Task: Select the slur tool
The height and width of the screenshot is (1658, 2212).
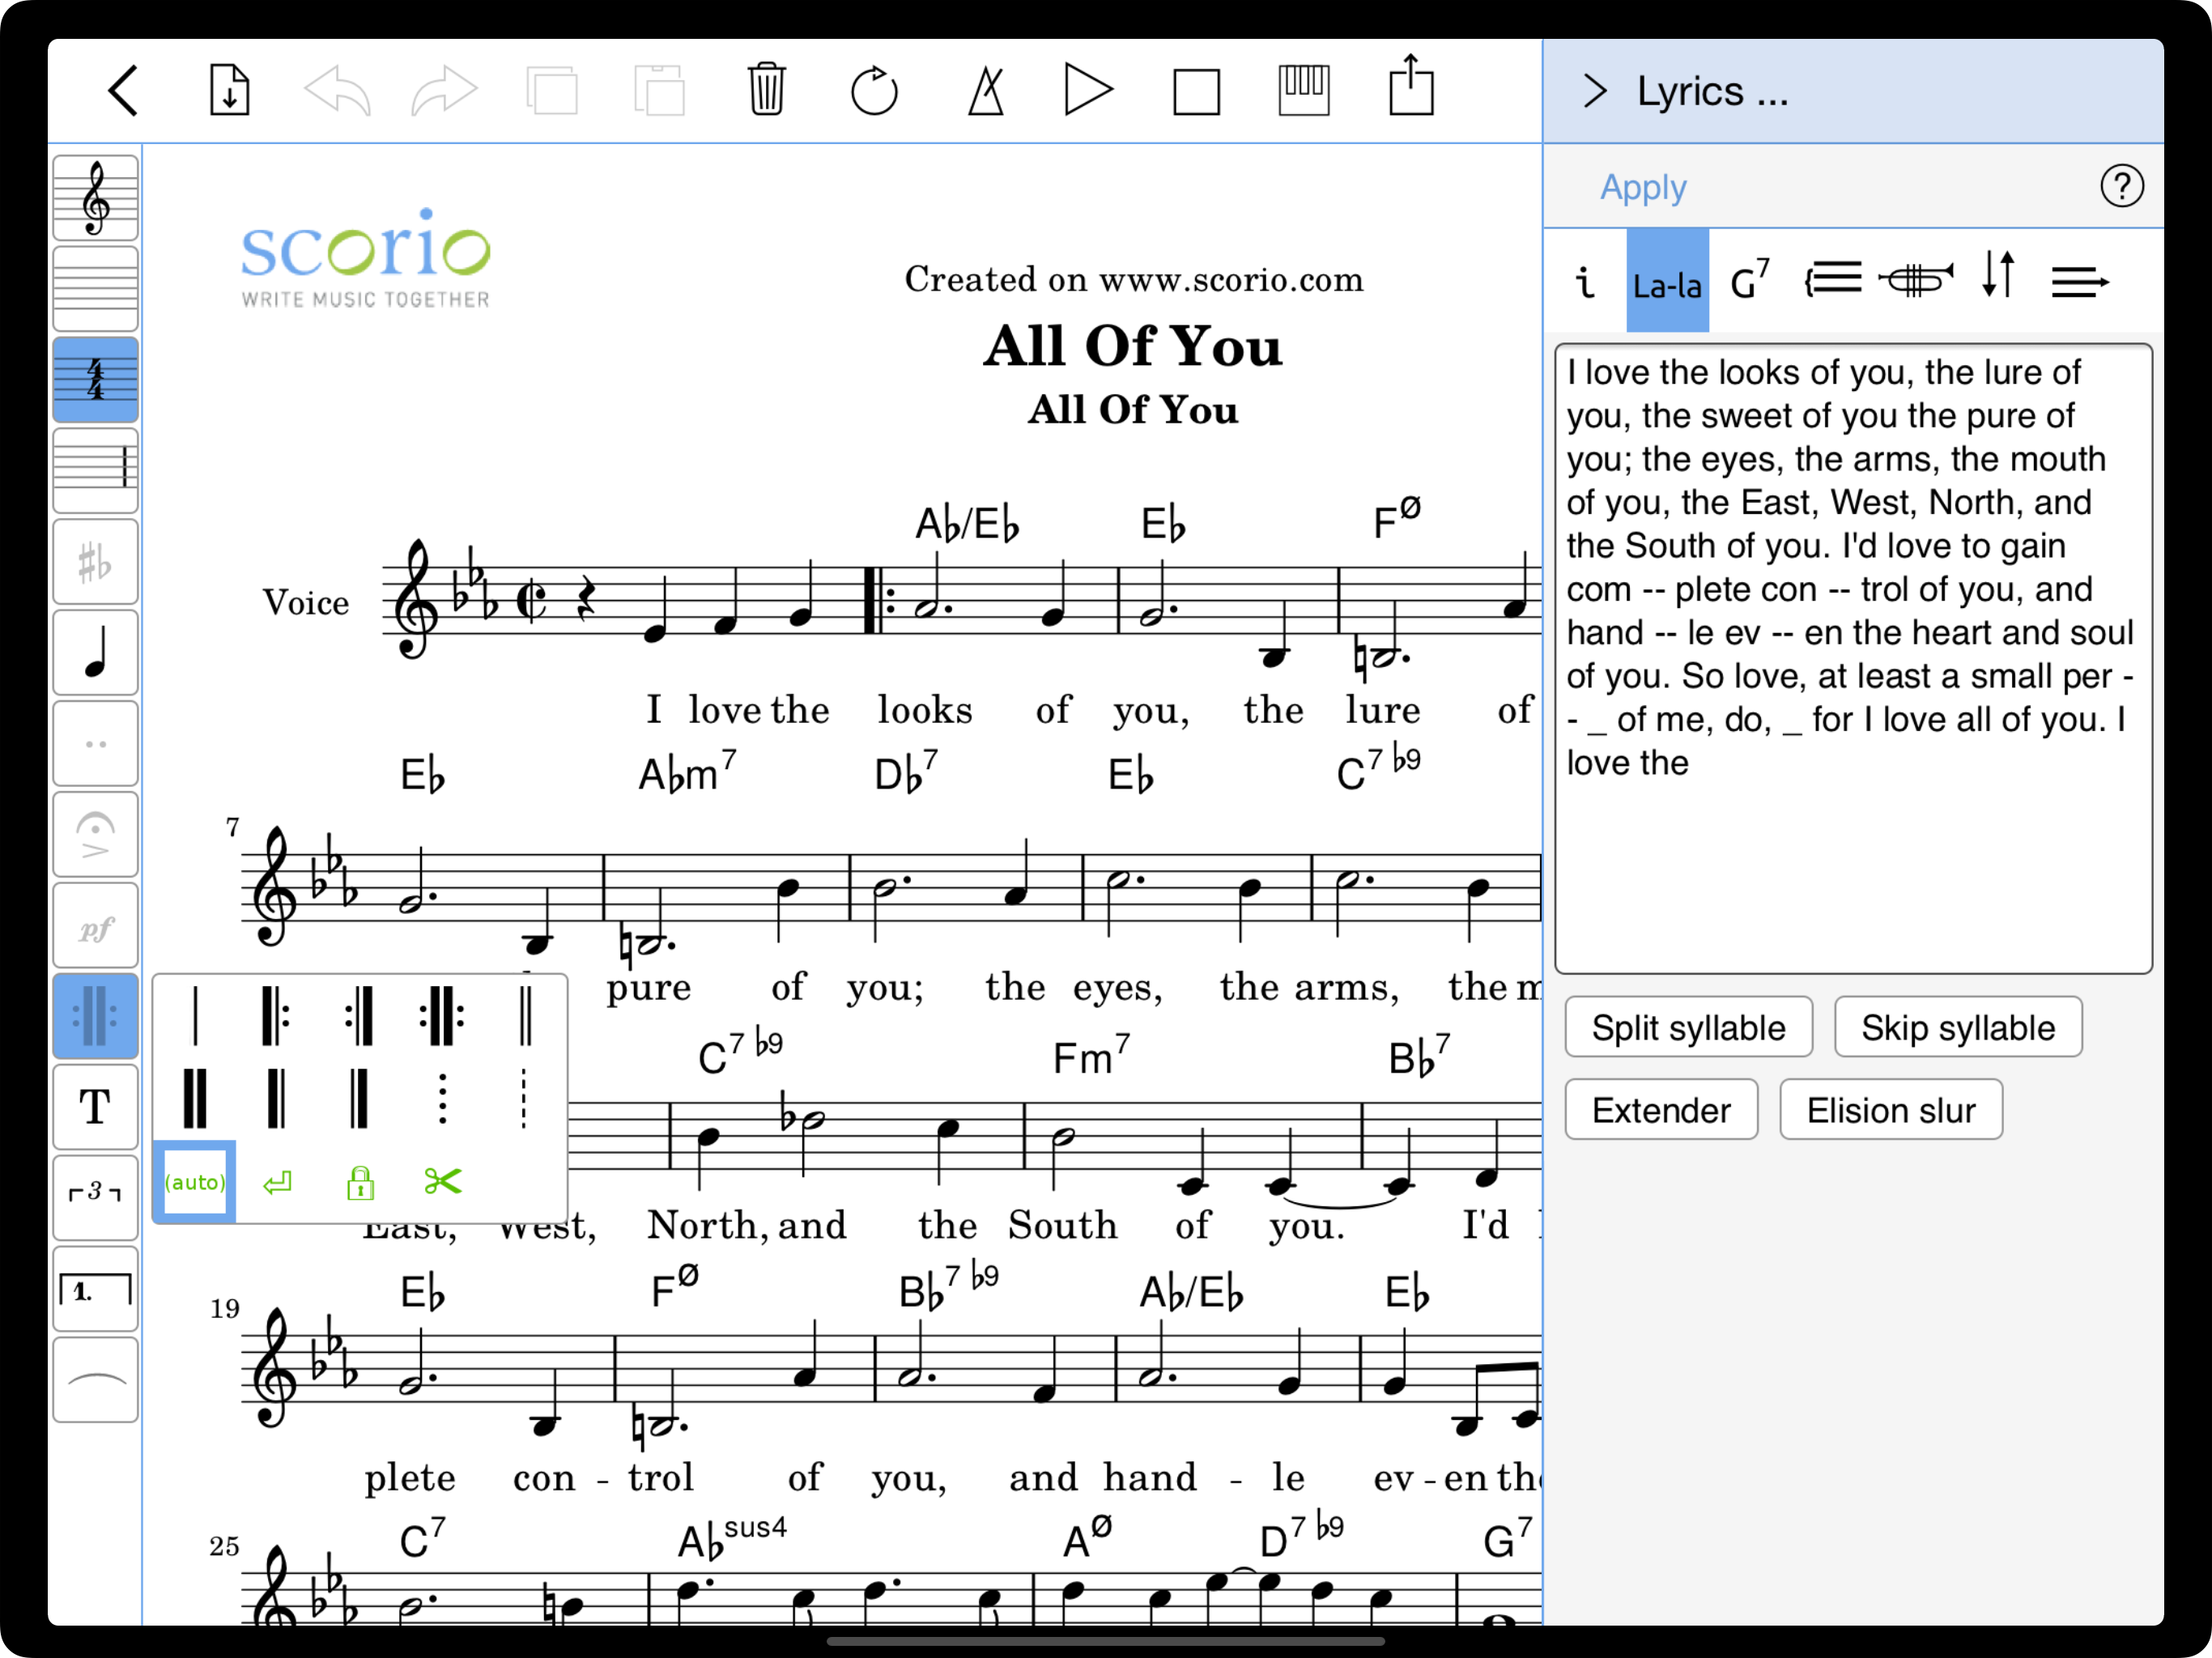Action: point(95,1381)
